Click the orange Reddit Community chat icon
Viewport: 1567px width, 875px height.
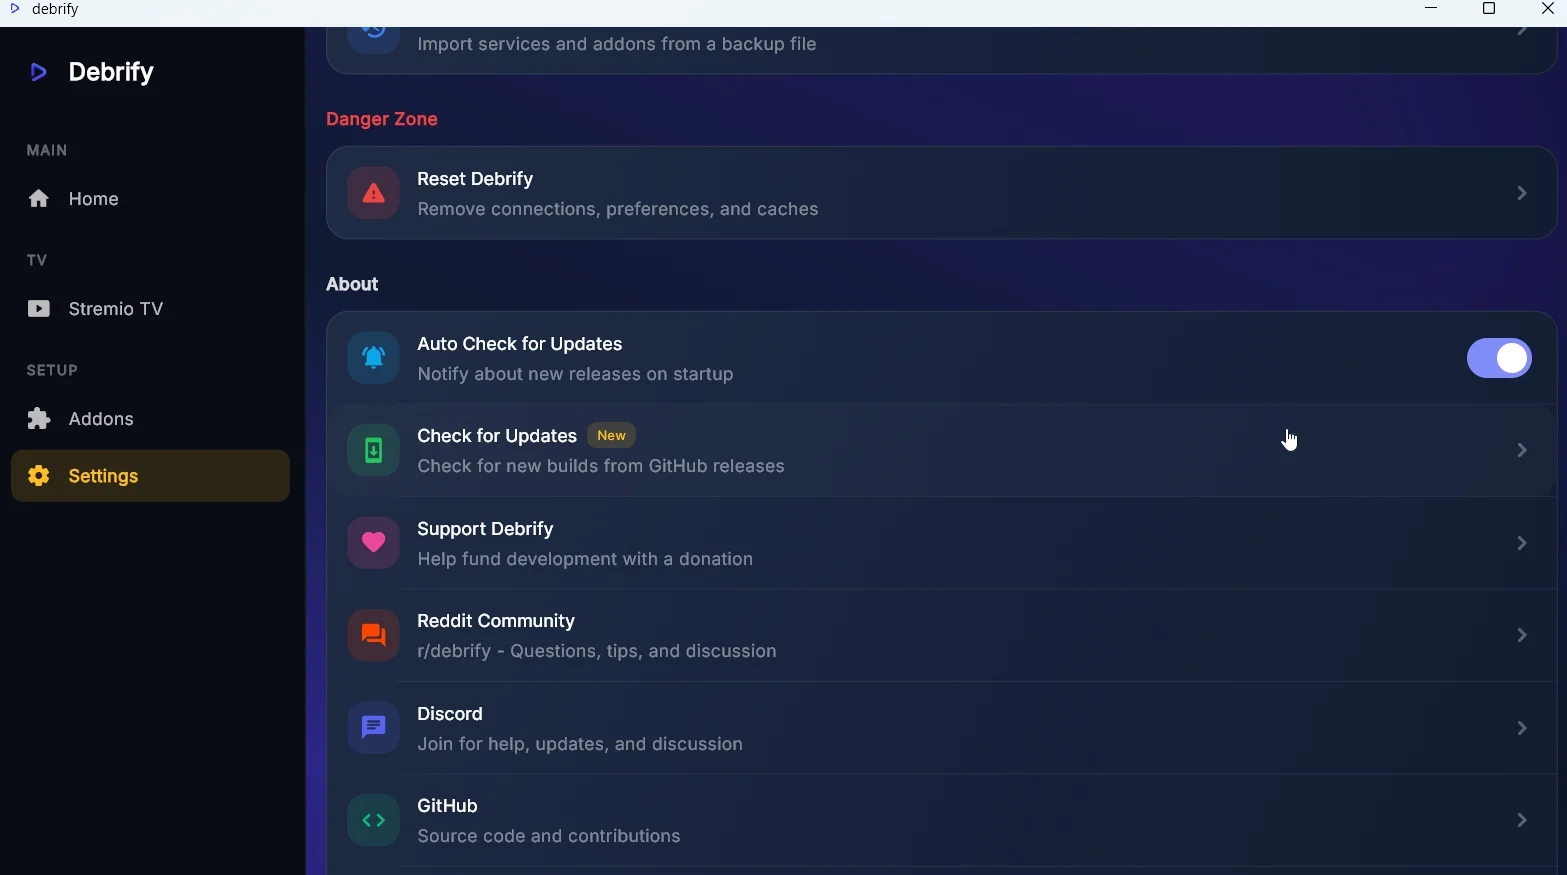373,636
